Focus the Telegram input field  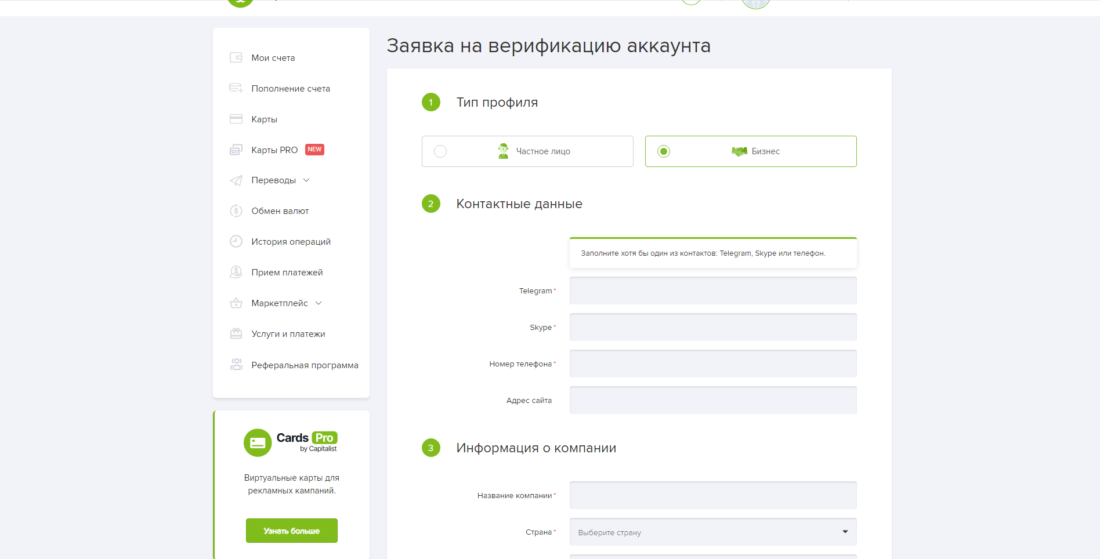(713, 290)
